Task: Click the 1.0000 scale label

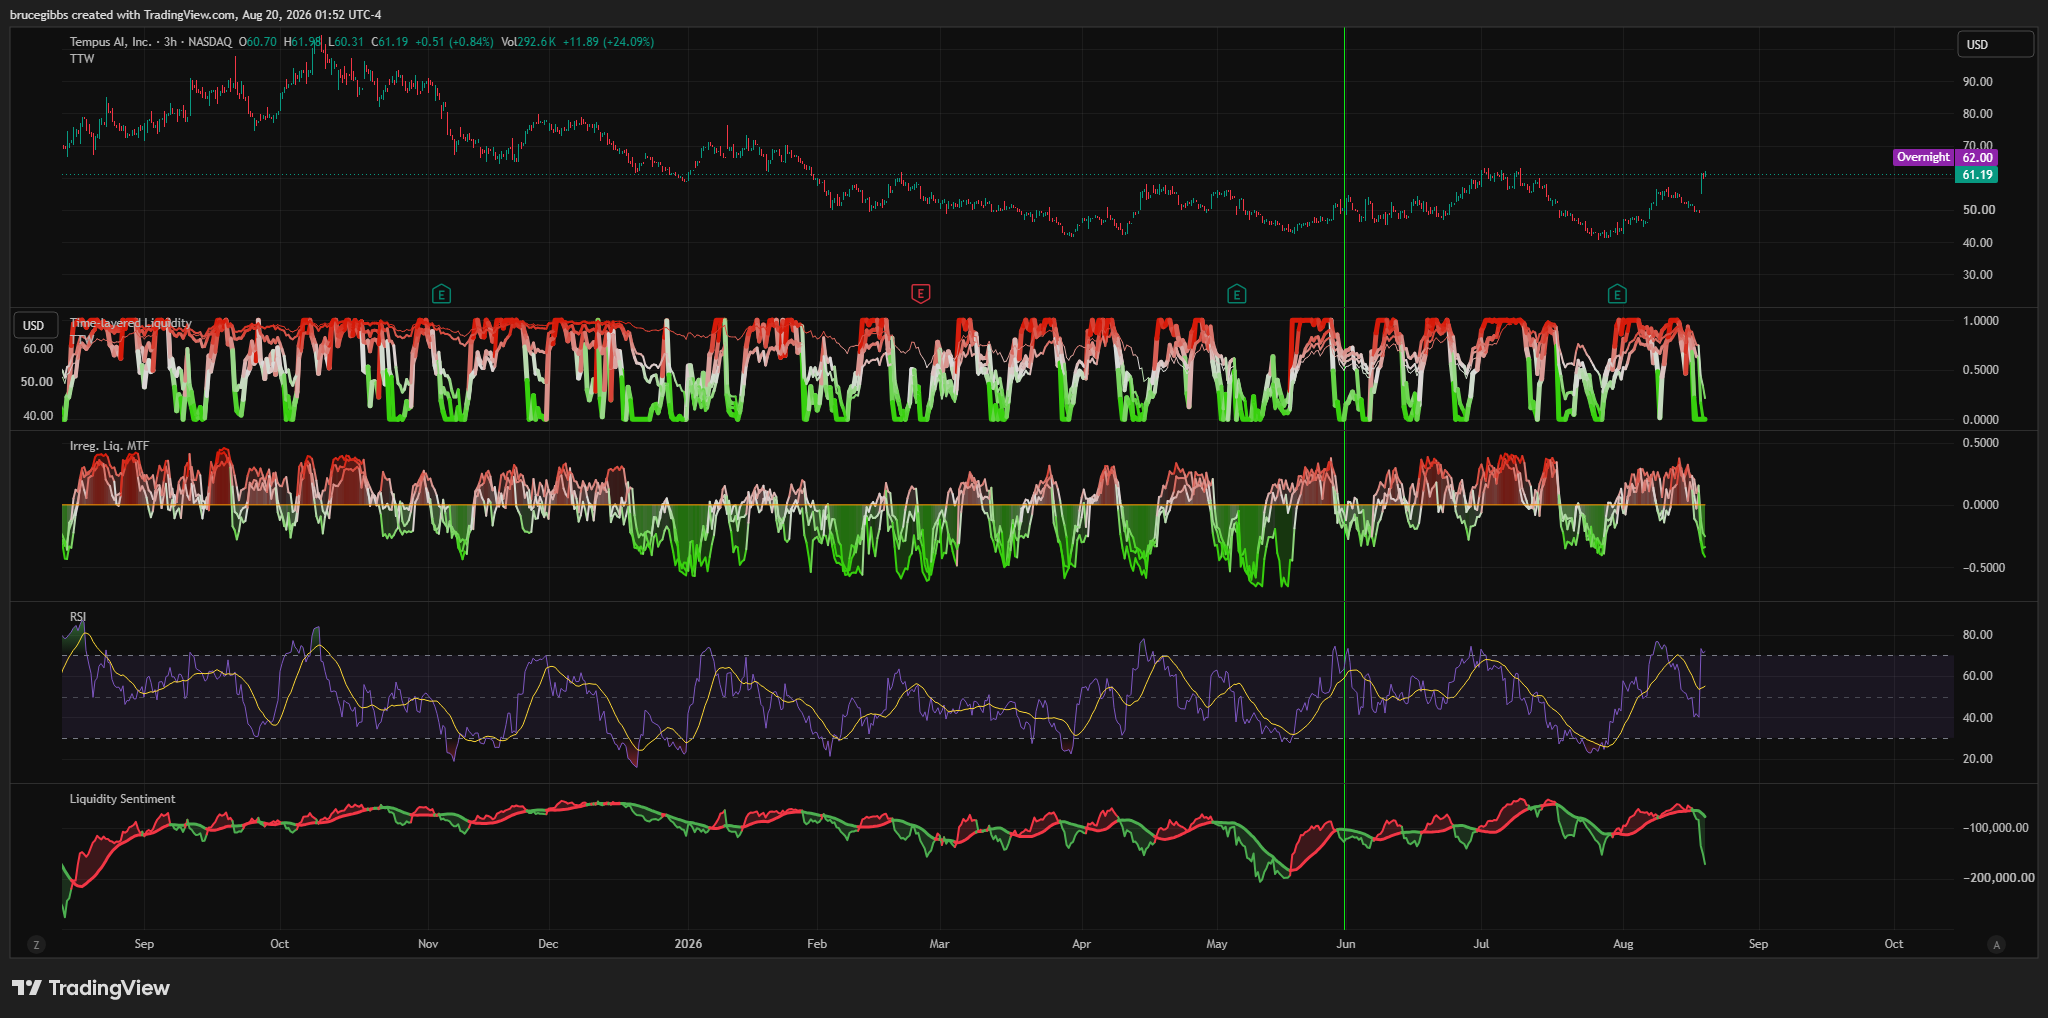Action: pyautogui.click(x=1980, y=321)
